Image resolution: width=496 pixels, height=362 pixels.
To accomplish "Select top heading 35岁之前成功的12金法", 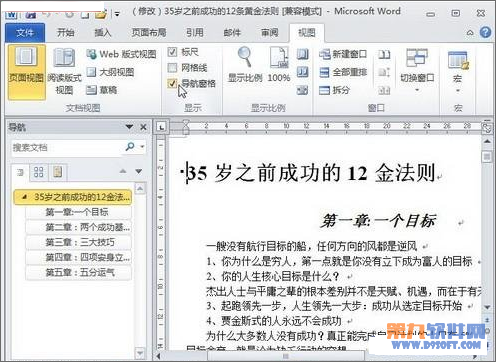I will coord(73,197).
